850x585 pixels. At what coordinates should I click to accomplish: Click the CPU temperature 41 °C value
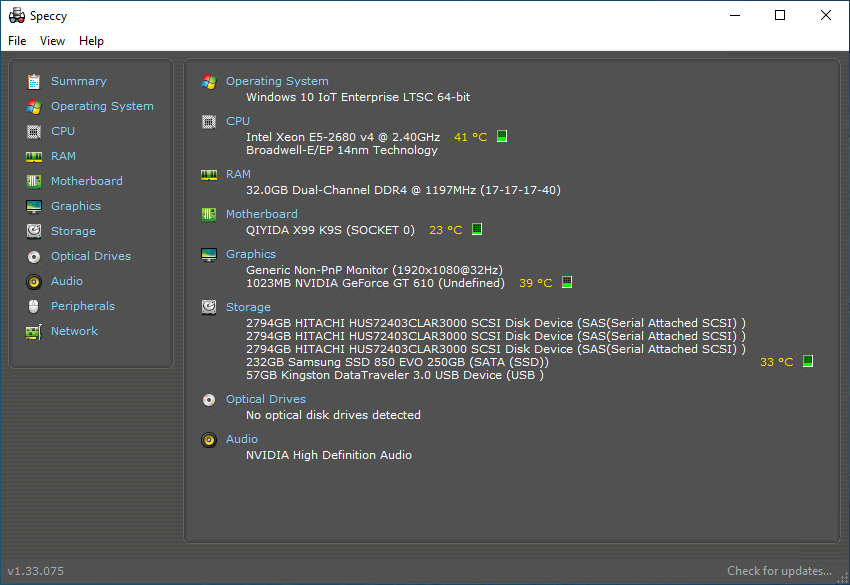tap(471, 137)
